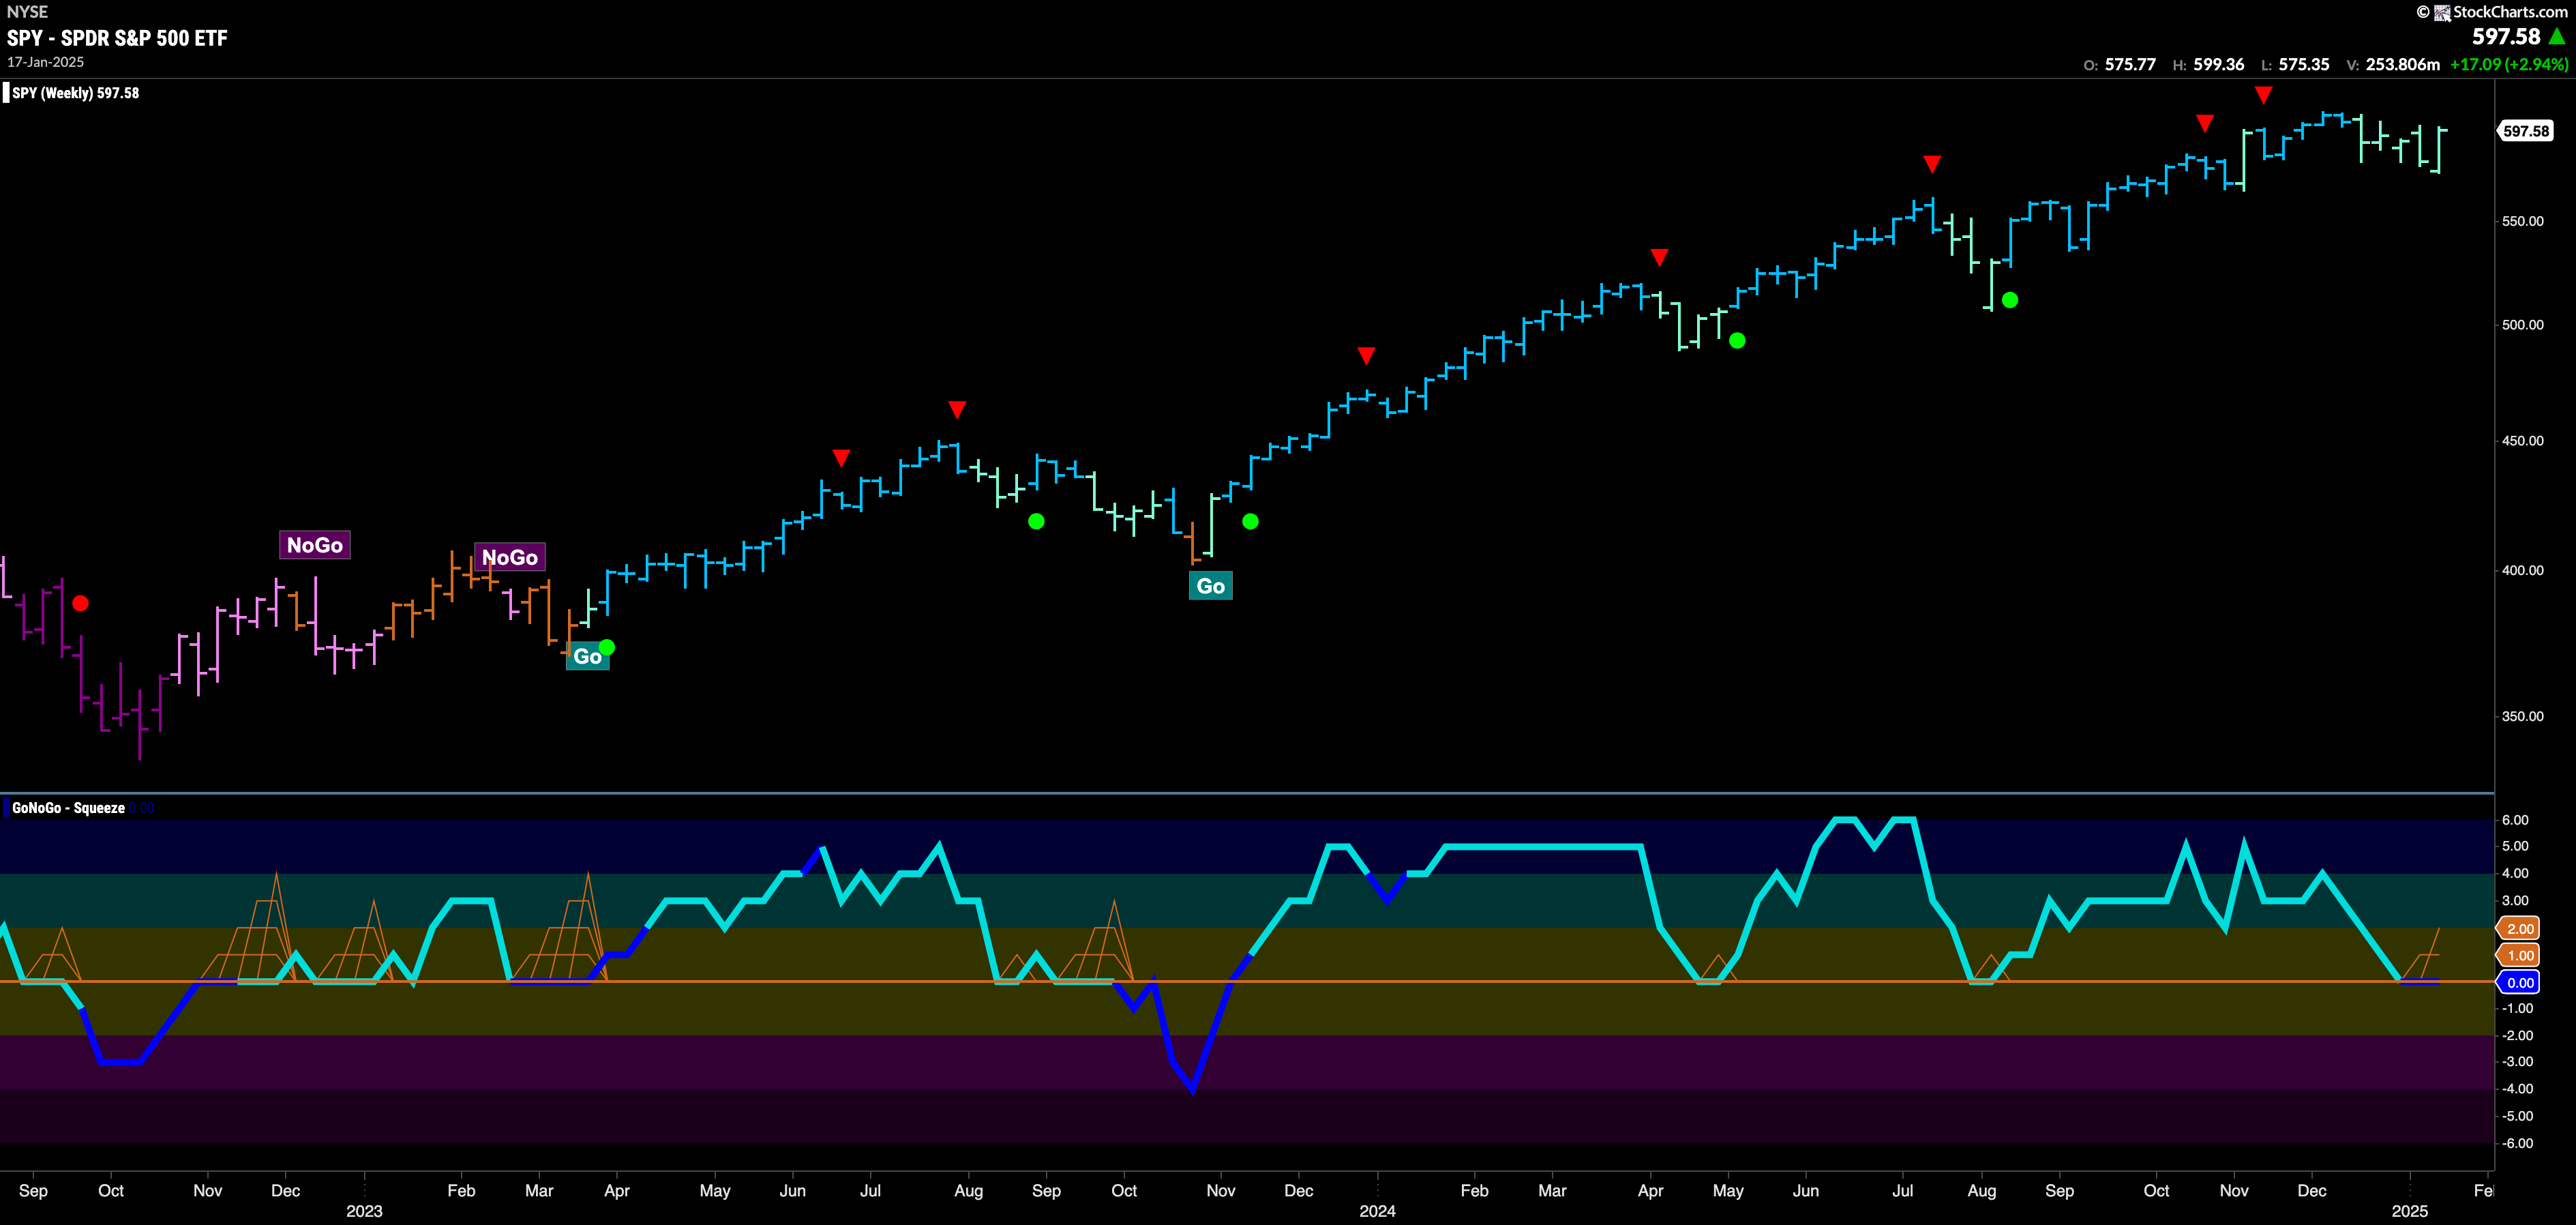Click the 4.00 oscillator axis label
Image resolution: width=2576 pixels, height=1225 pixels.
[x=2515, y=874]
